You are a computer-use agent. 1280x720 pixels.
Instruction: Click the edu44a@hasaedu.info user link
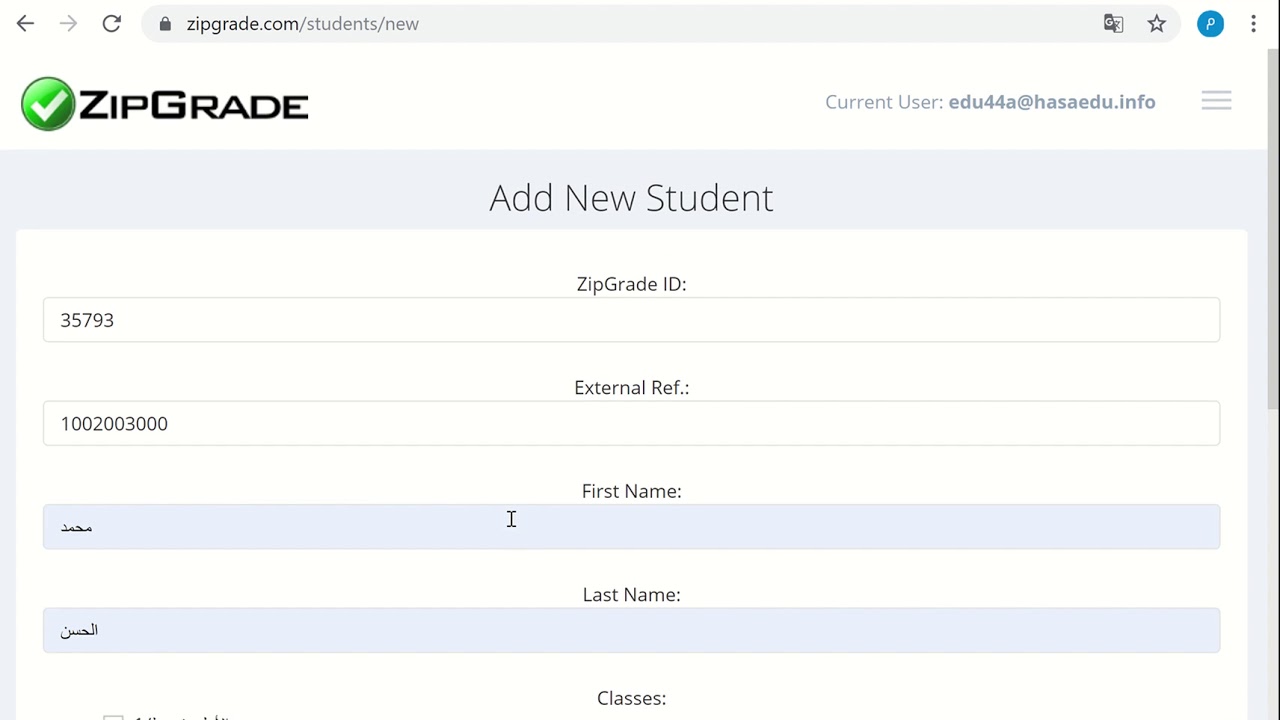(x=1051, y=102)
